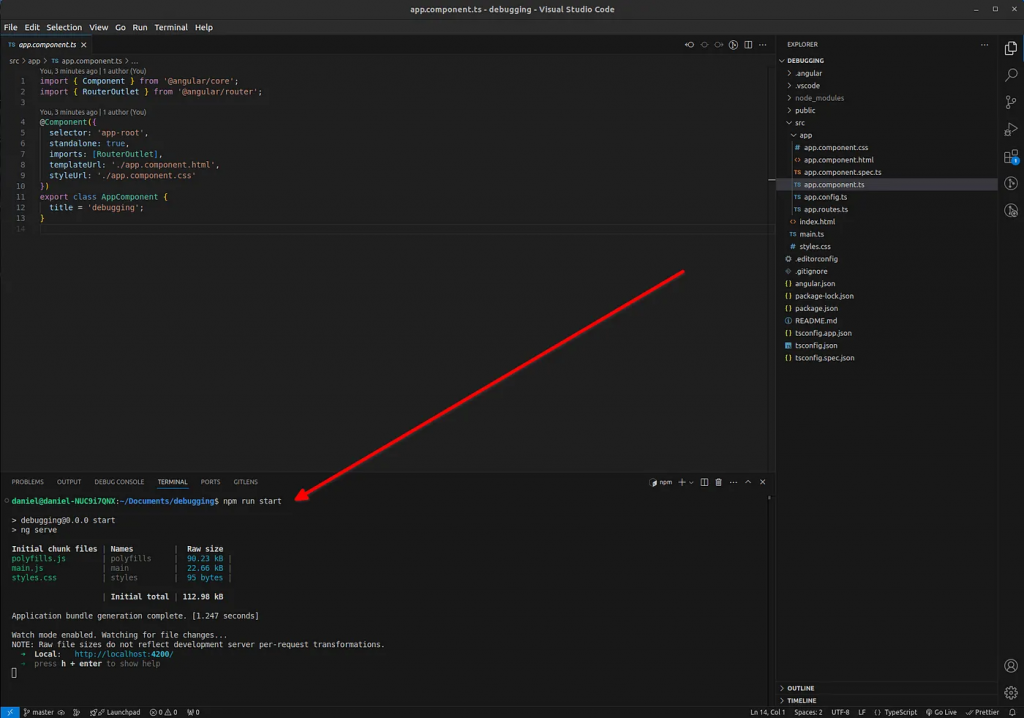
Task: Click the Split Editor Right icon
Action: 748,45
